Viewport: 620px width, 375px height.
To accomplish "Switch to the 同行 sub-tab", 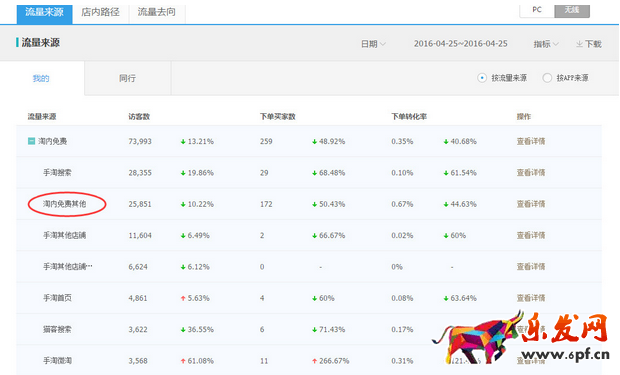I will [127, 78].
